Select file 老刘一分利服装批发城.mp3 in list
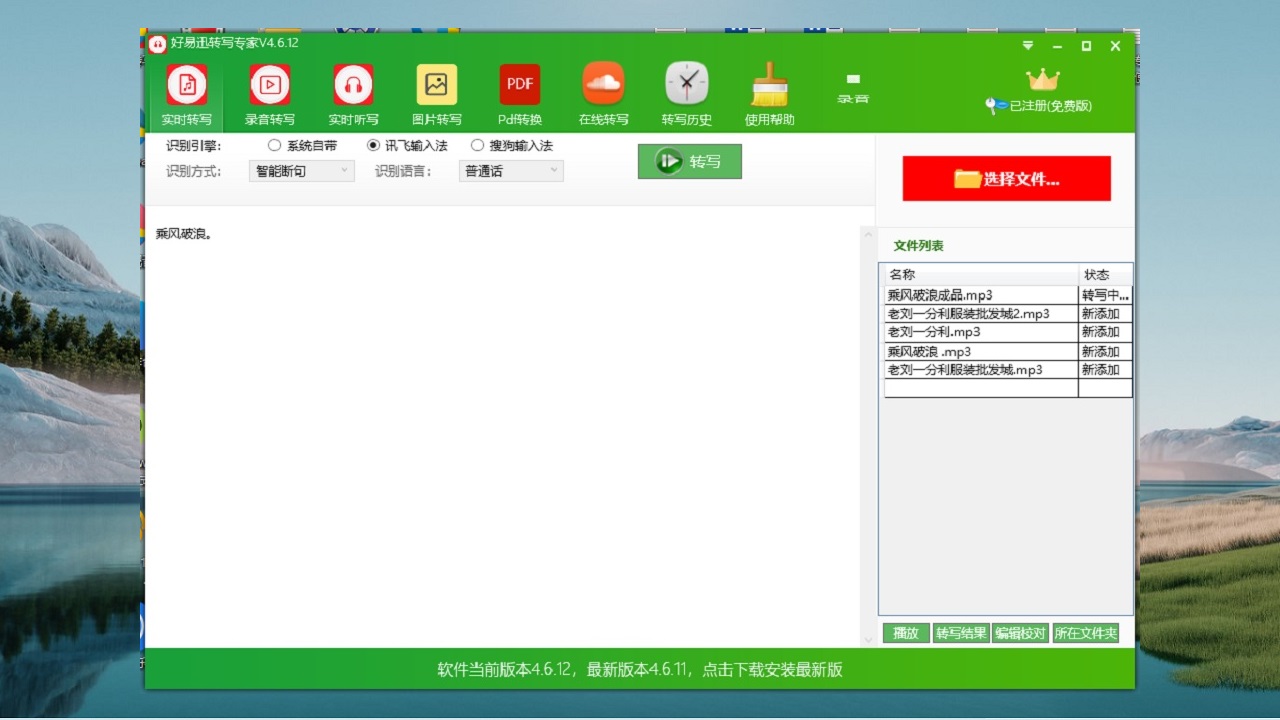1280x720 pixels. pyautogui.click(x=981, y=370)
